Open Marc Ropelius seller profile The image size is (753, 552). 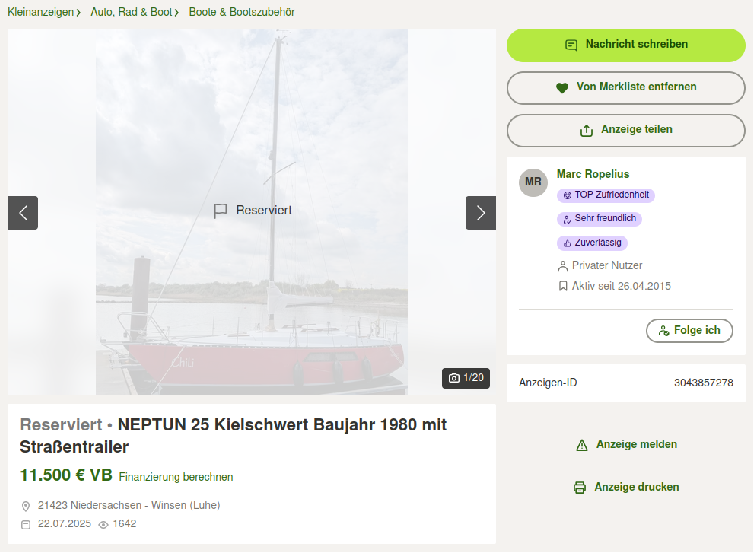[593, 174]
